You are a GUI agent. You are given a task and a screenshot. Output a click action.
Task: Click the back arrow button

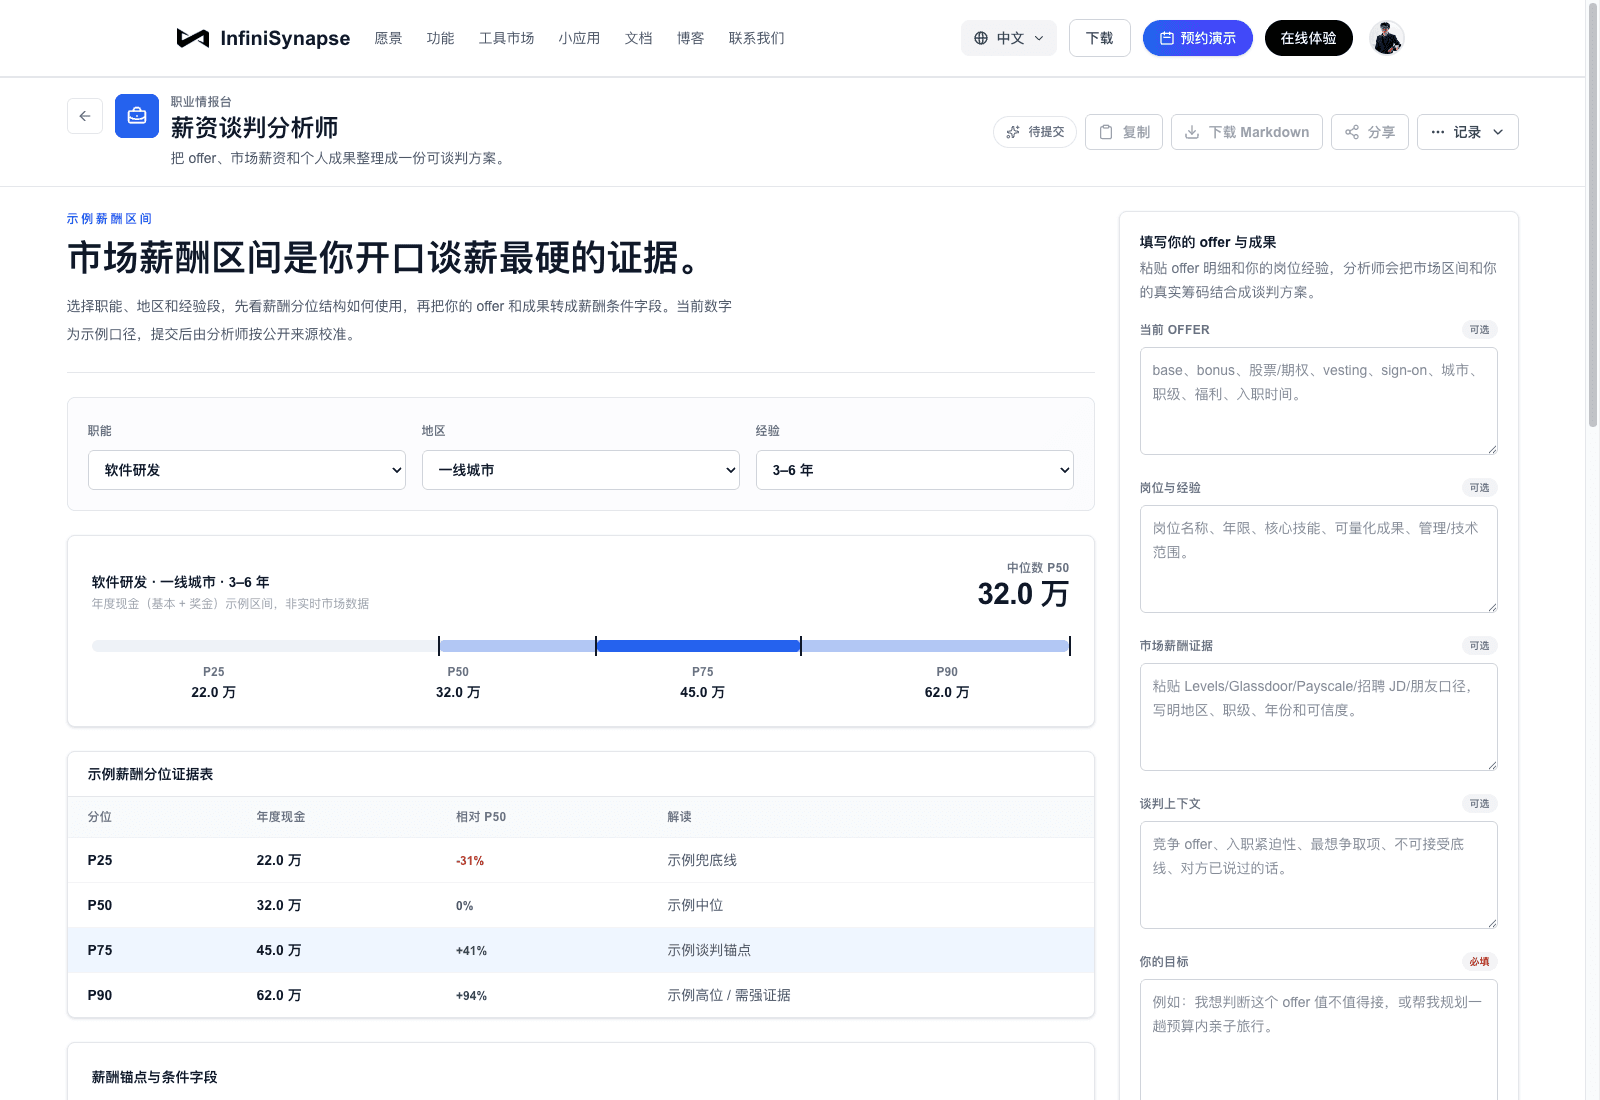tap(85, 116)
